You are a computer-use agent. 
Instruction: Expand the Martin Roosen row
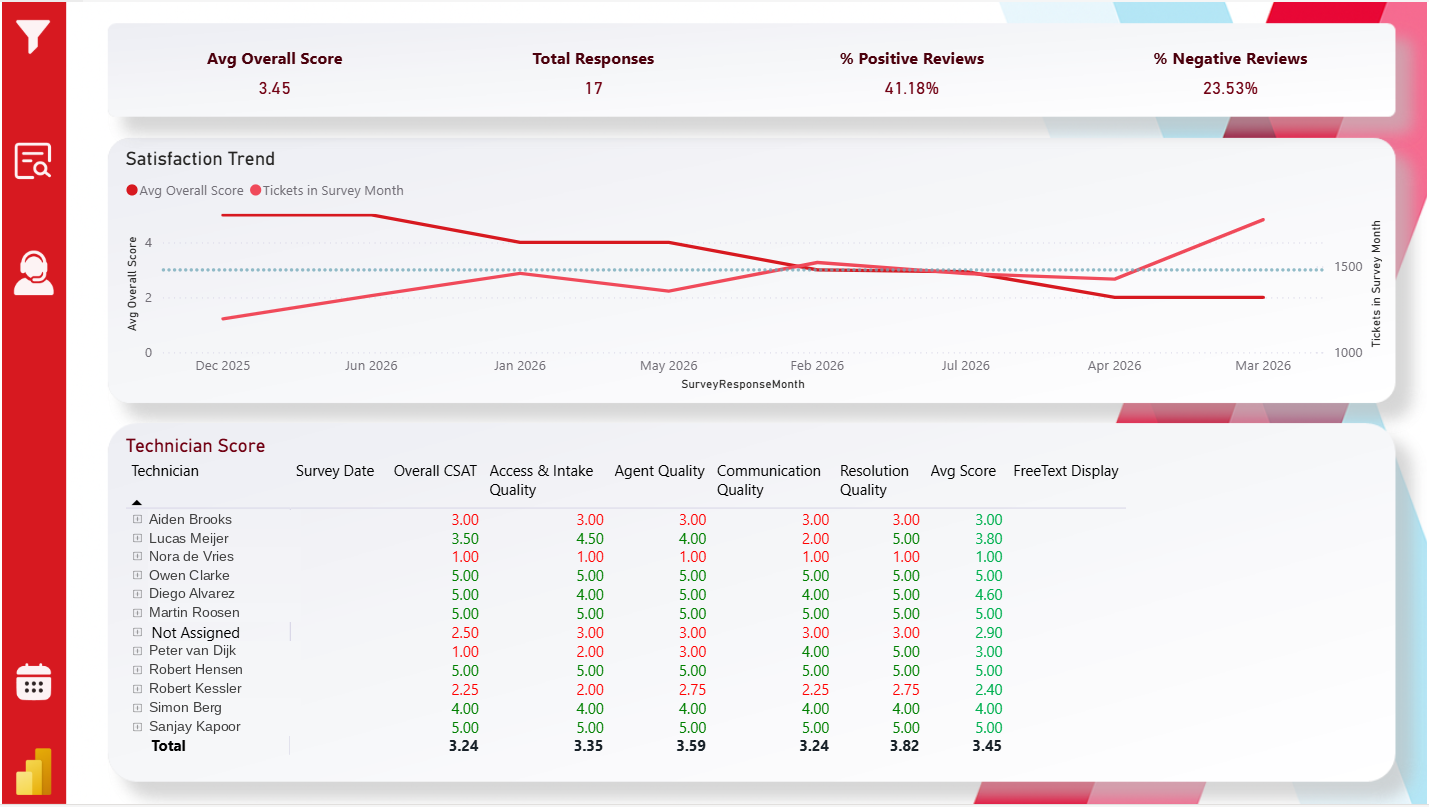click(x=137, y=613)
